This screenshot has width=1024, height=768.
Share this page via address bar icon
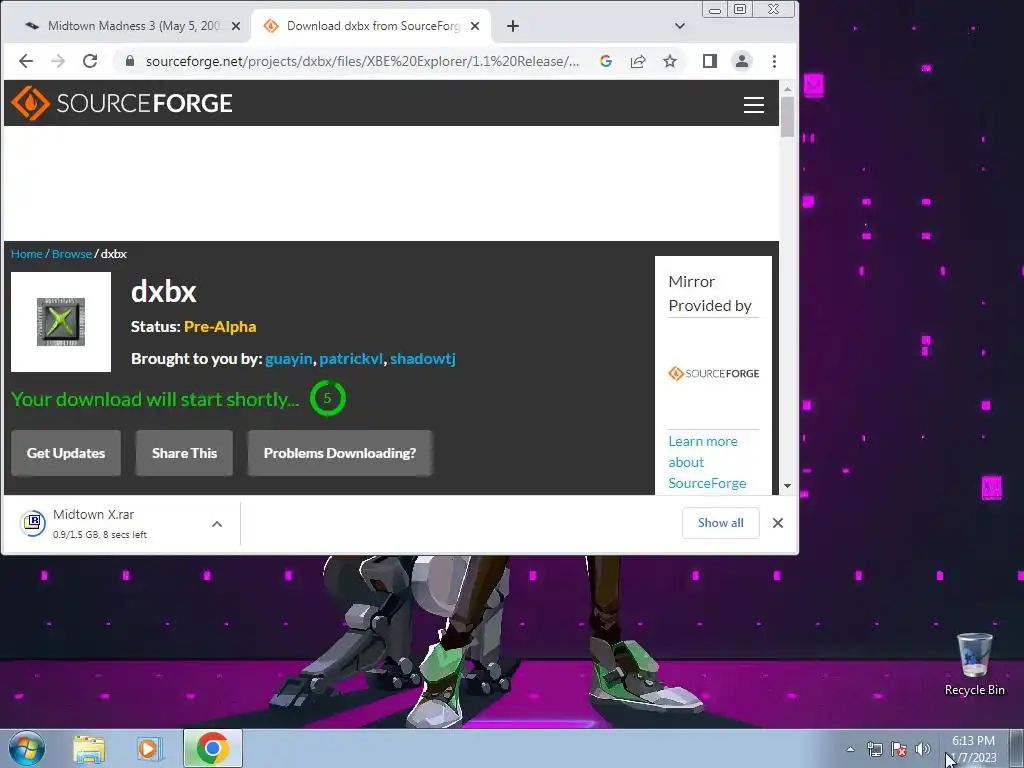[638, 61]
